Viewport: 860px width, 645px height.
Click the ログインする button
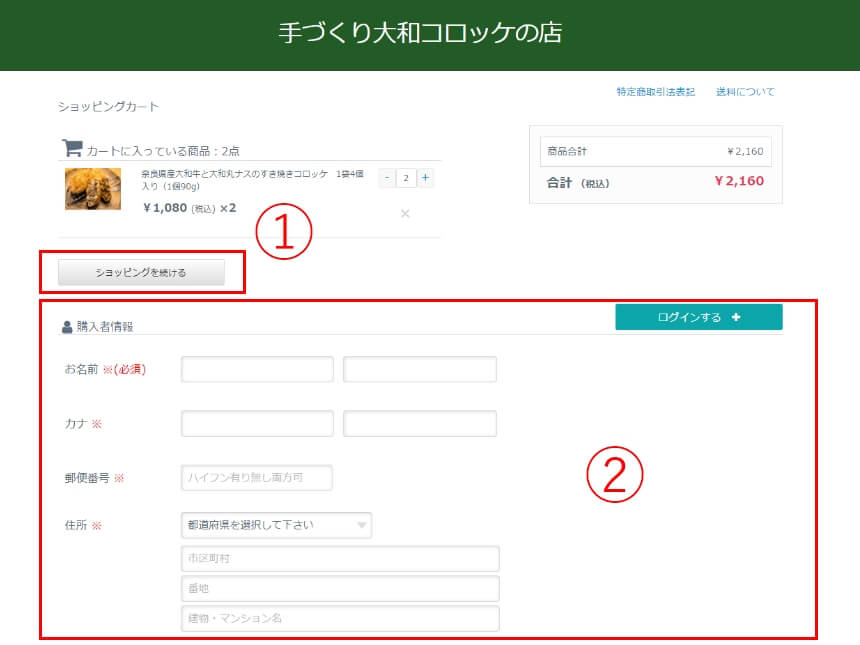pos(698,317)
